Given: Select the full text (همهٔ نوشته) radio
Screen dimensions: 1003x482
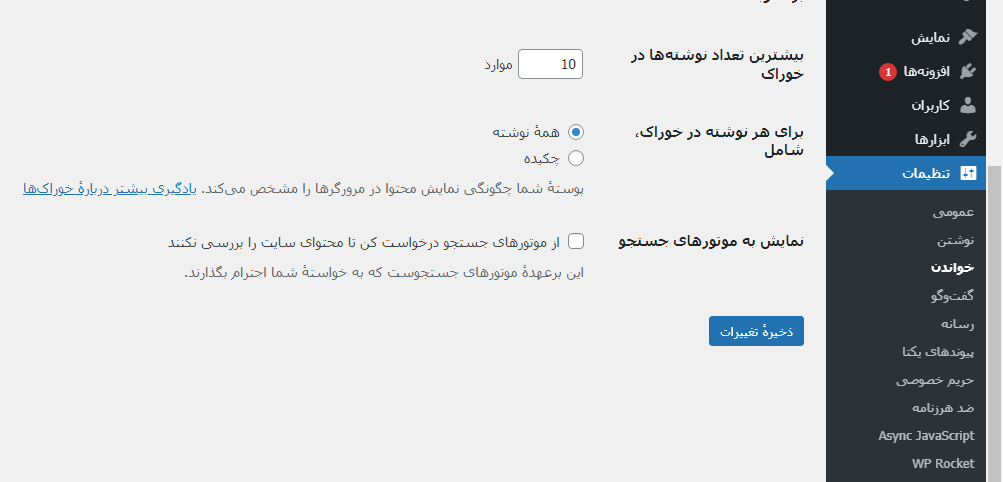Looking at the screenshot, I should [x=576, y=132].
